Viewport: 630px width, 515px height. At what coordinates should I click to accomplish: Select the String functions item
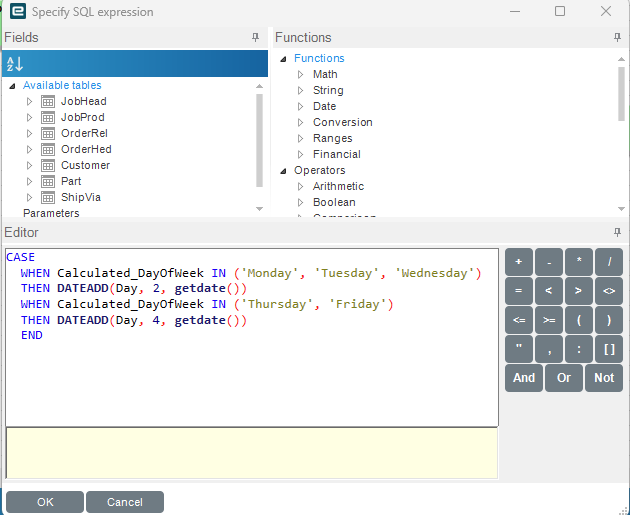click(327, 90)
